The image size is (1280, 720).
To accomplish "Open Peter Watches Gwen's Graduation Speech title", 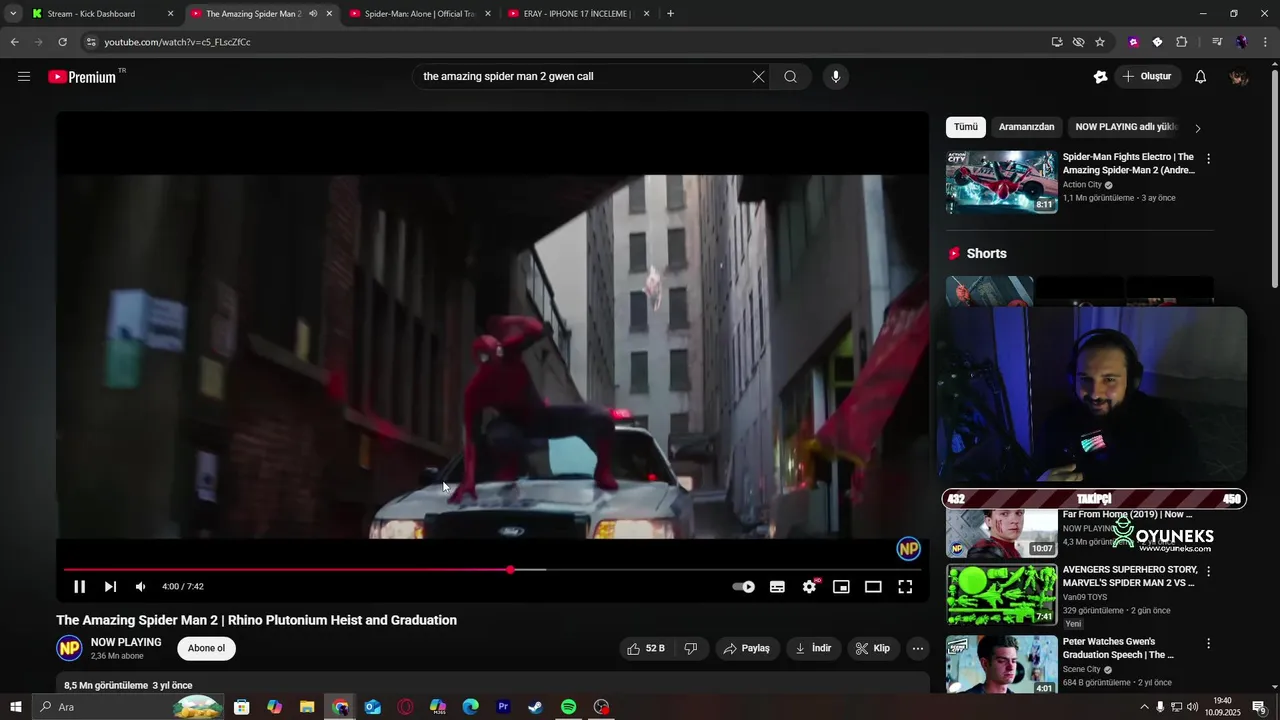I will coord(1118,648).
